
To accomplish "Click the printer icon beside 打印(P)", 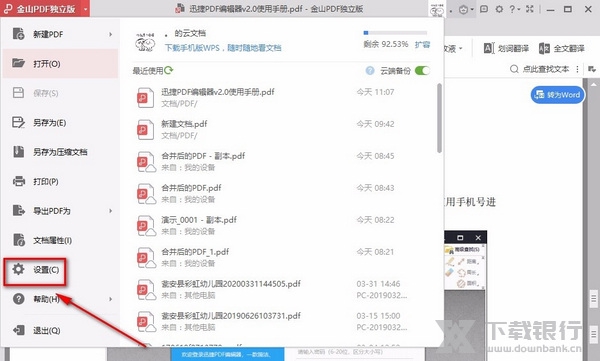I will click(x=19, y=181).
